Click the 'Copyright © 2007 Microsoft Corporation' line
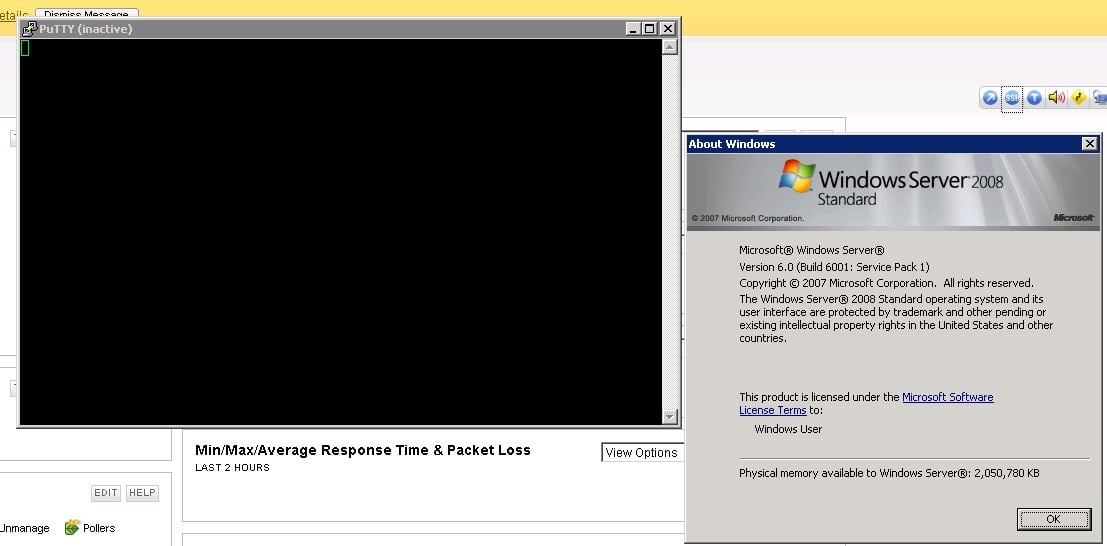The image size is (1107, 546). [886, 283]
